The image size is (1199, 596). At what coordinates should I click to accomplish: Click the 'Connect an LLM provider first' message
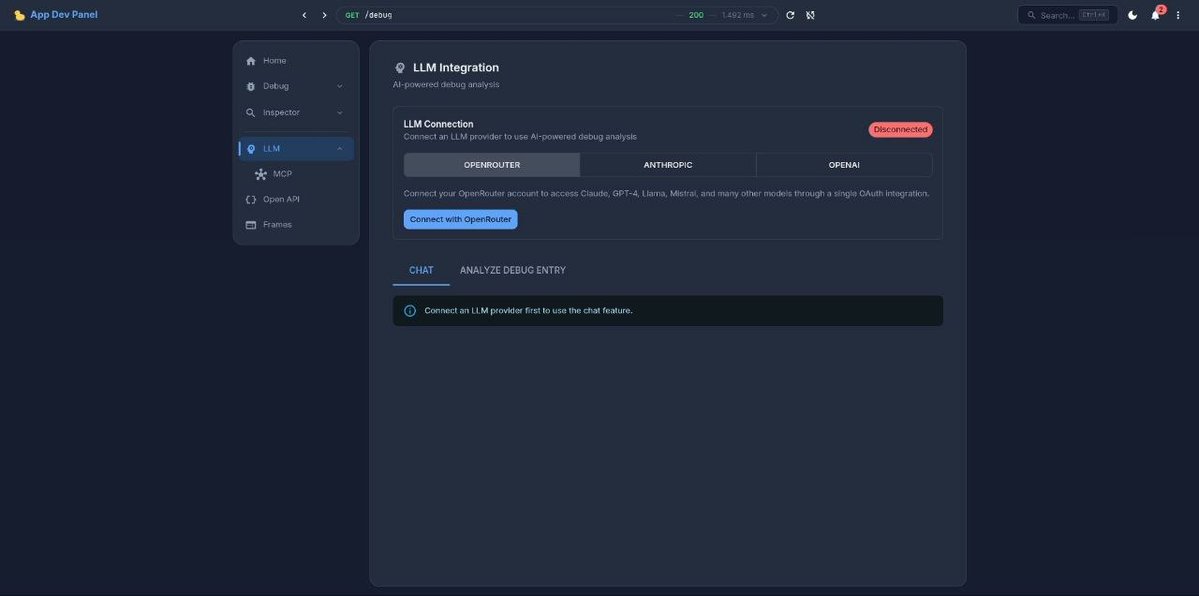[528, 311]
